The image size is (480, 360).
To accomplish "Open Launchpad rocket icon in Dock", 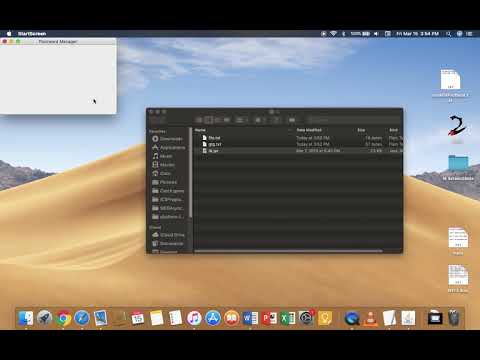I will pyautogui.click(x=44, y=318).
